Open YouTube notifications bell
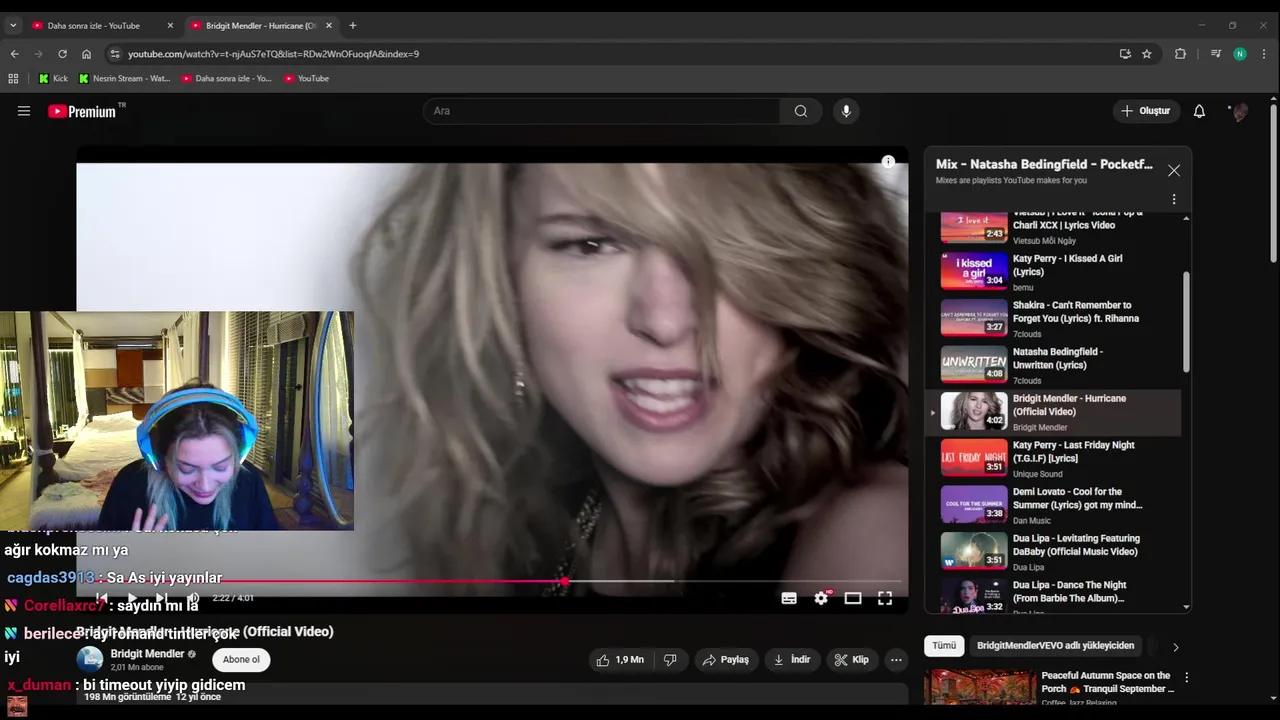 click(1199, 111)
